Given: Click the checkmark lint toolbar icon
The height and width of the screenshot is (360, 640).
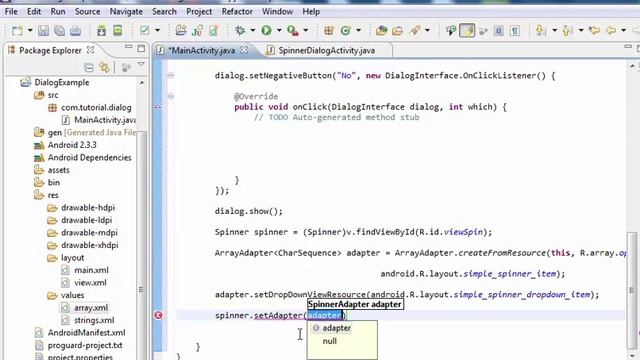Looking at the screenshot, I should tap(144, 31).
